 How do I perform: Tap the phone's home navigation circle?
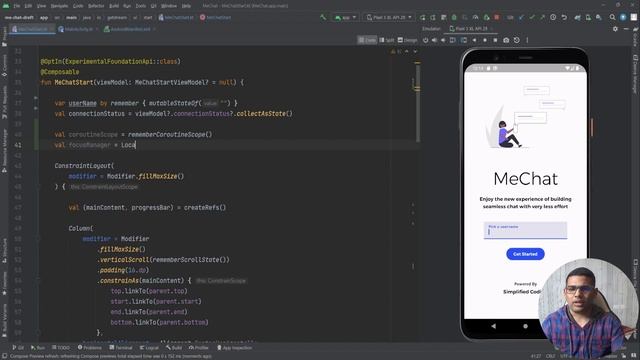point(525,326)
